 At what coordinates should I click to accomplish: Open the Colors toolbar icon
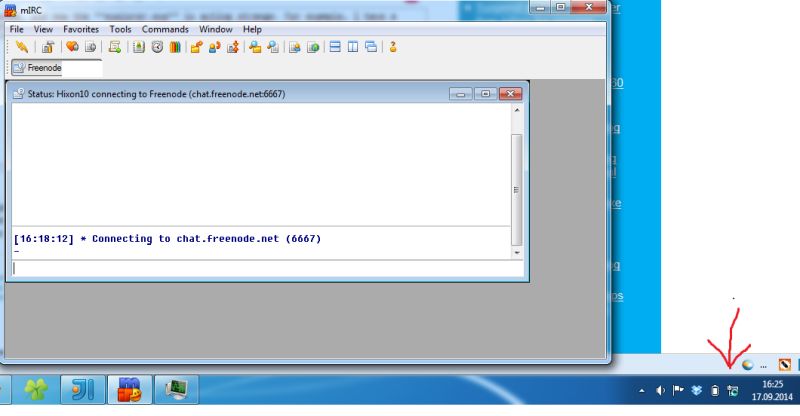point(175,47)
